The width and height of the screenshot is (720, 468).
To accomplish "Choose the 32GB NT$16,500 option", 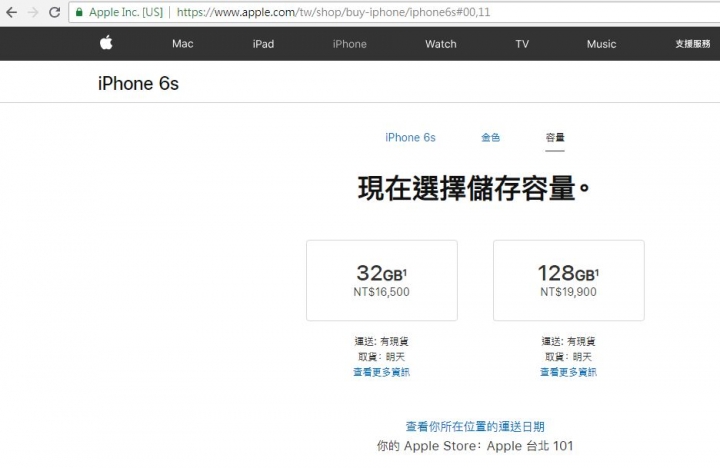I will click(x=382, y=280).
